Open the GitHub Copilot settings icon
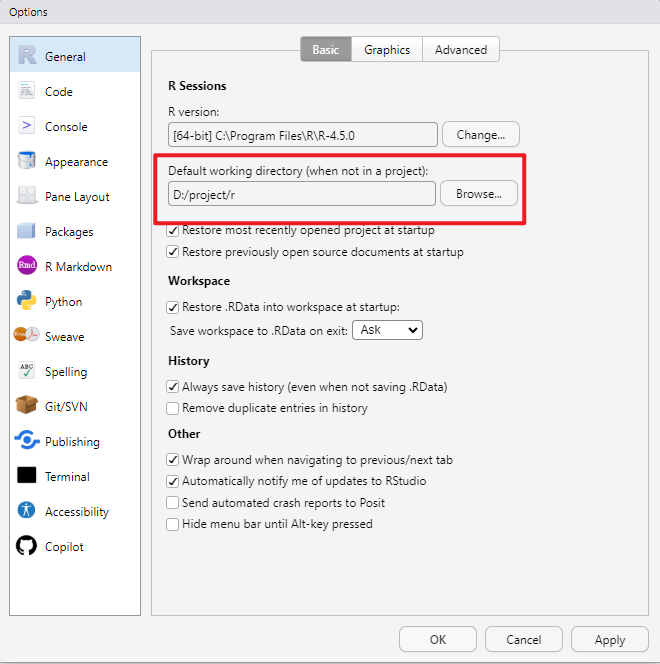 tap(27, 547)
